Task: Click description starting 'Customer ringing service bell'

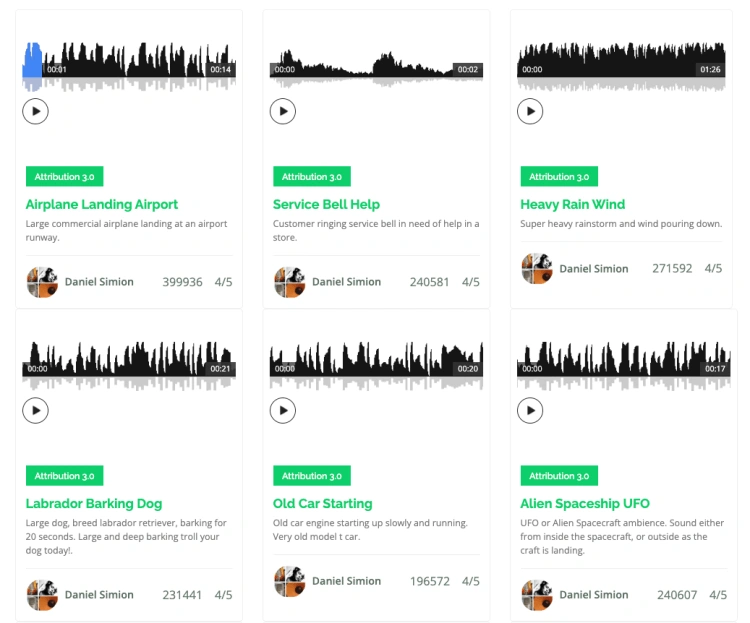Action: tap(376, 230)
